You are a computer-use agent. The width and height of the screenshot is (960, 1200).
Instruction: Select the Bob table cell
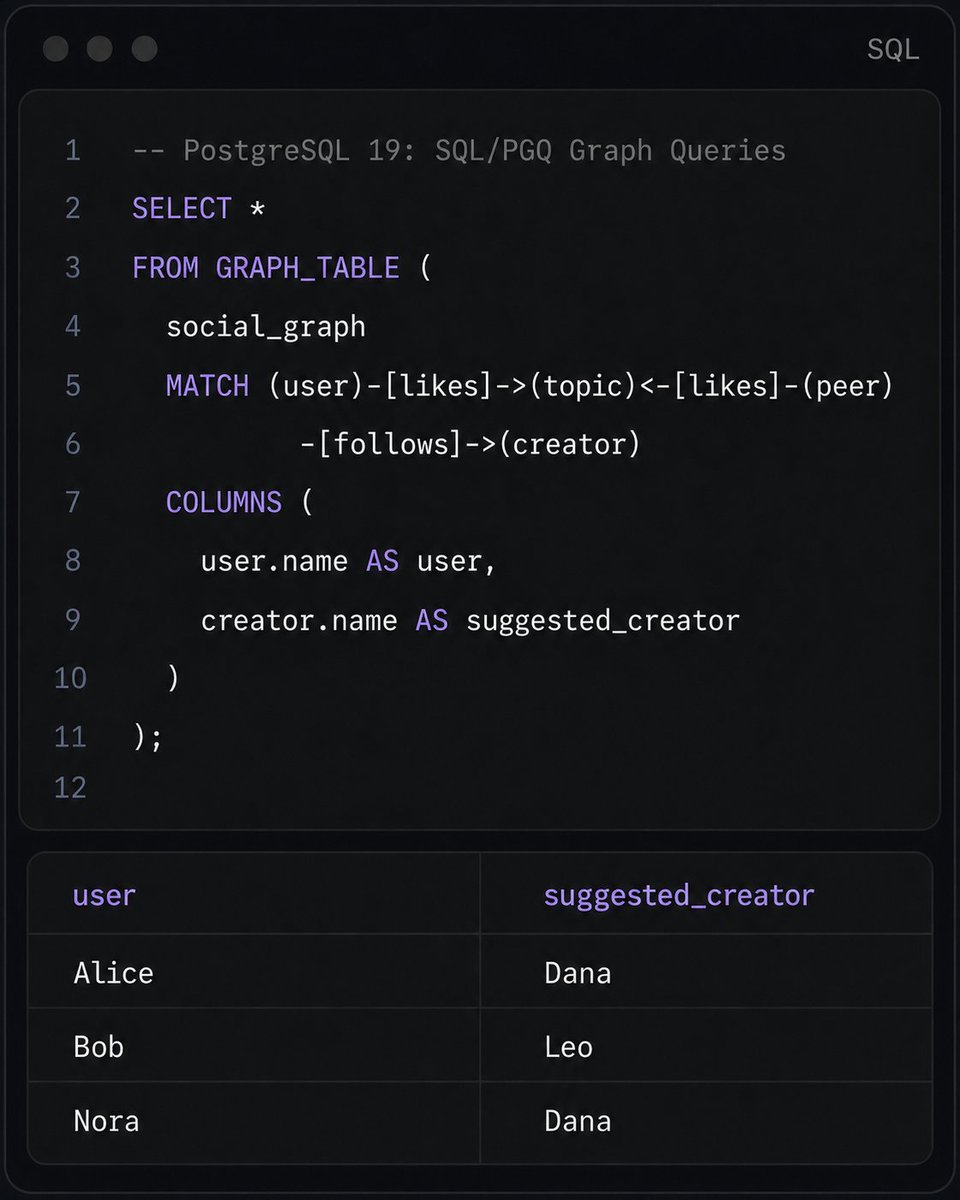[254, 1046]
